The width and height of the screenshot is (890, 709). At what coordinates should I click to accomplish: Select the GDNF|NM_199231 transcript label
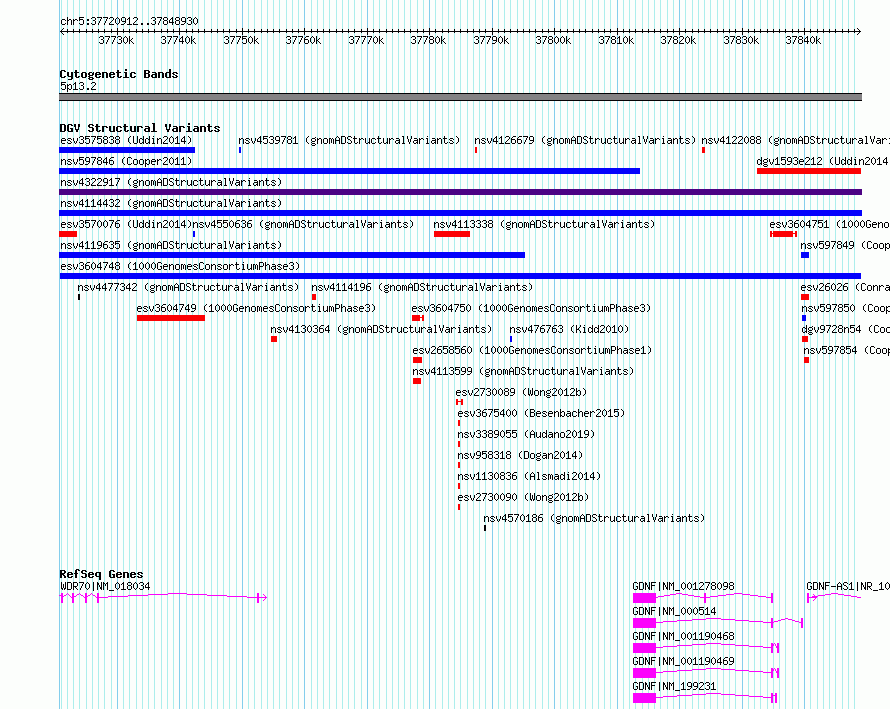coord(674,686)
